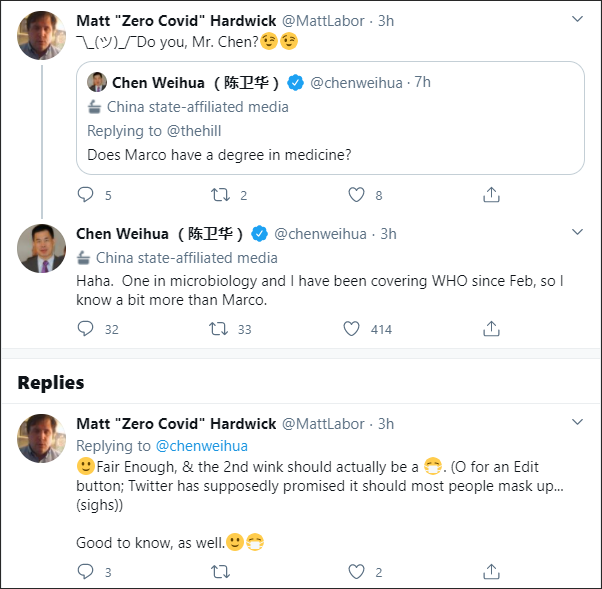Follow the 'Replying to @chenweihua' link
This screenshot has width=602, height=589.
click(201, 445)
